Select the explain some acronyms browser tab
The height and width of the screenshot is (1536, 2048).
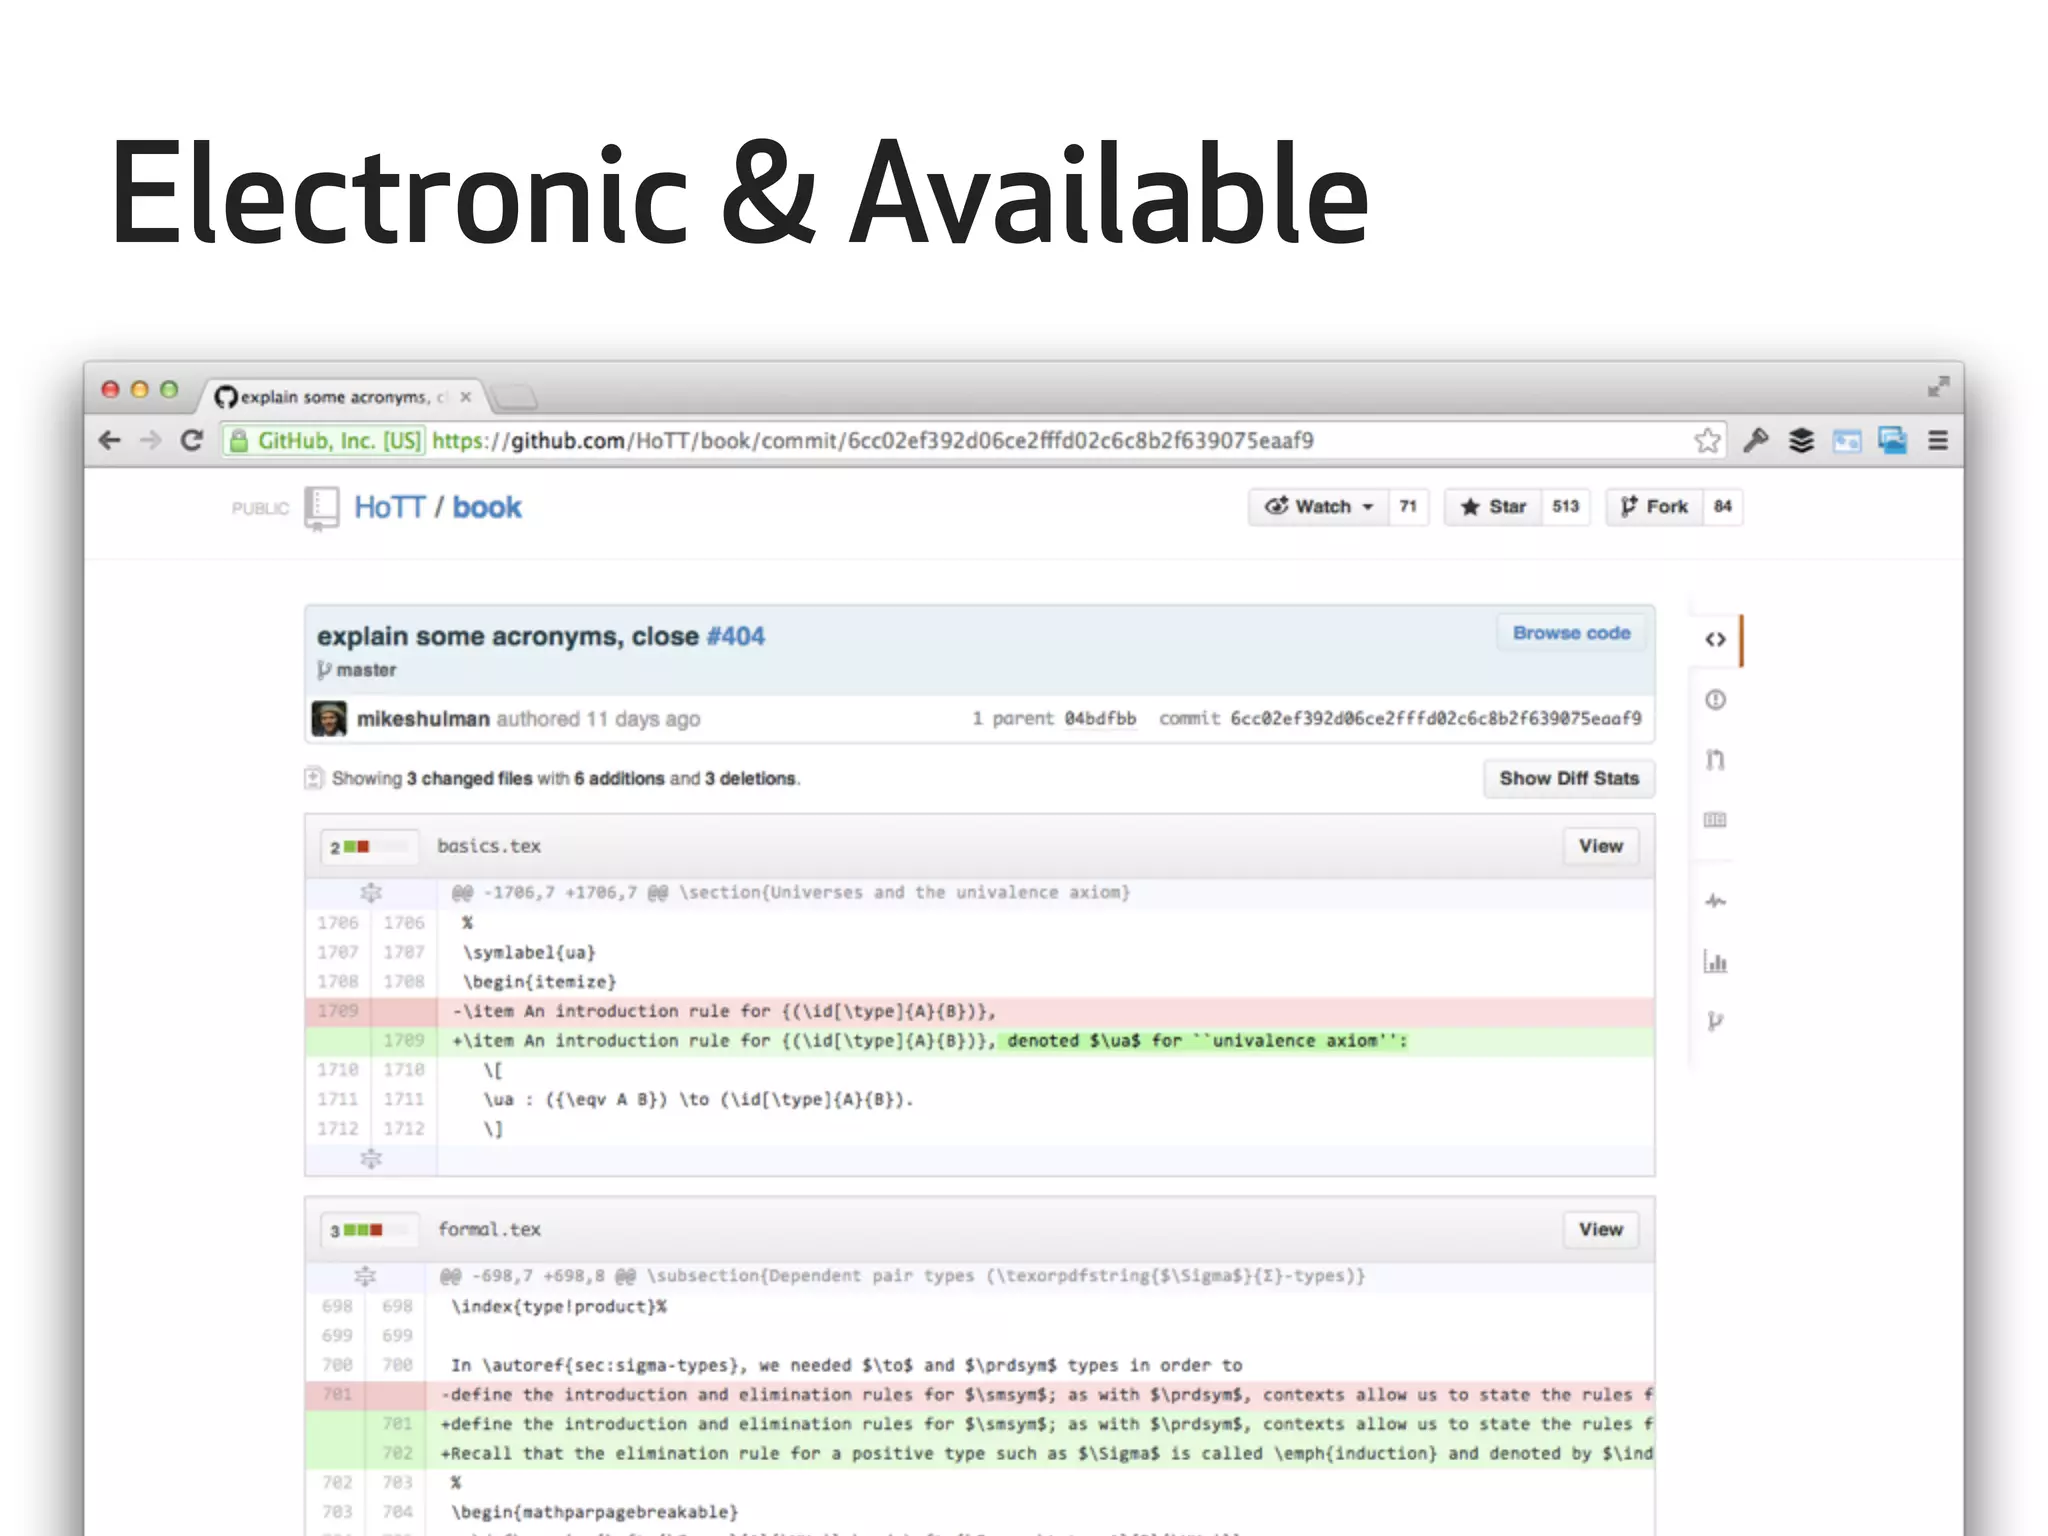click(335, 397)
